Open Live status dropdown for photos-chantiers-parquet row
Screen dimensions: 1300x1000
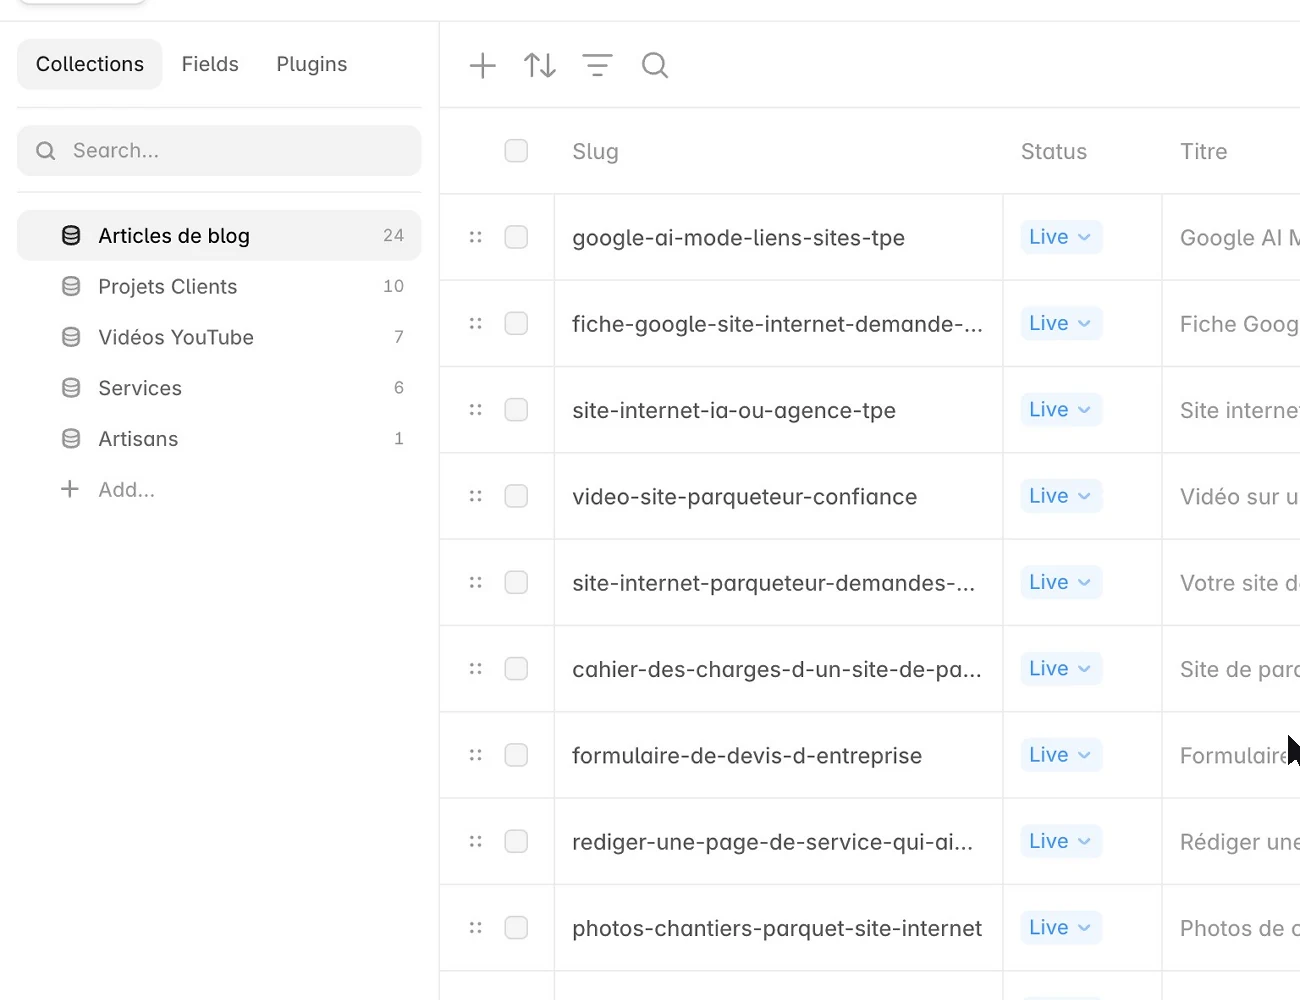pyautogui.click(x=1061, y=928)
